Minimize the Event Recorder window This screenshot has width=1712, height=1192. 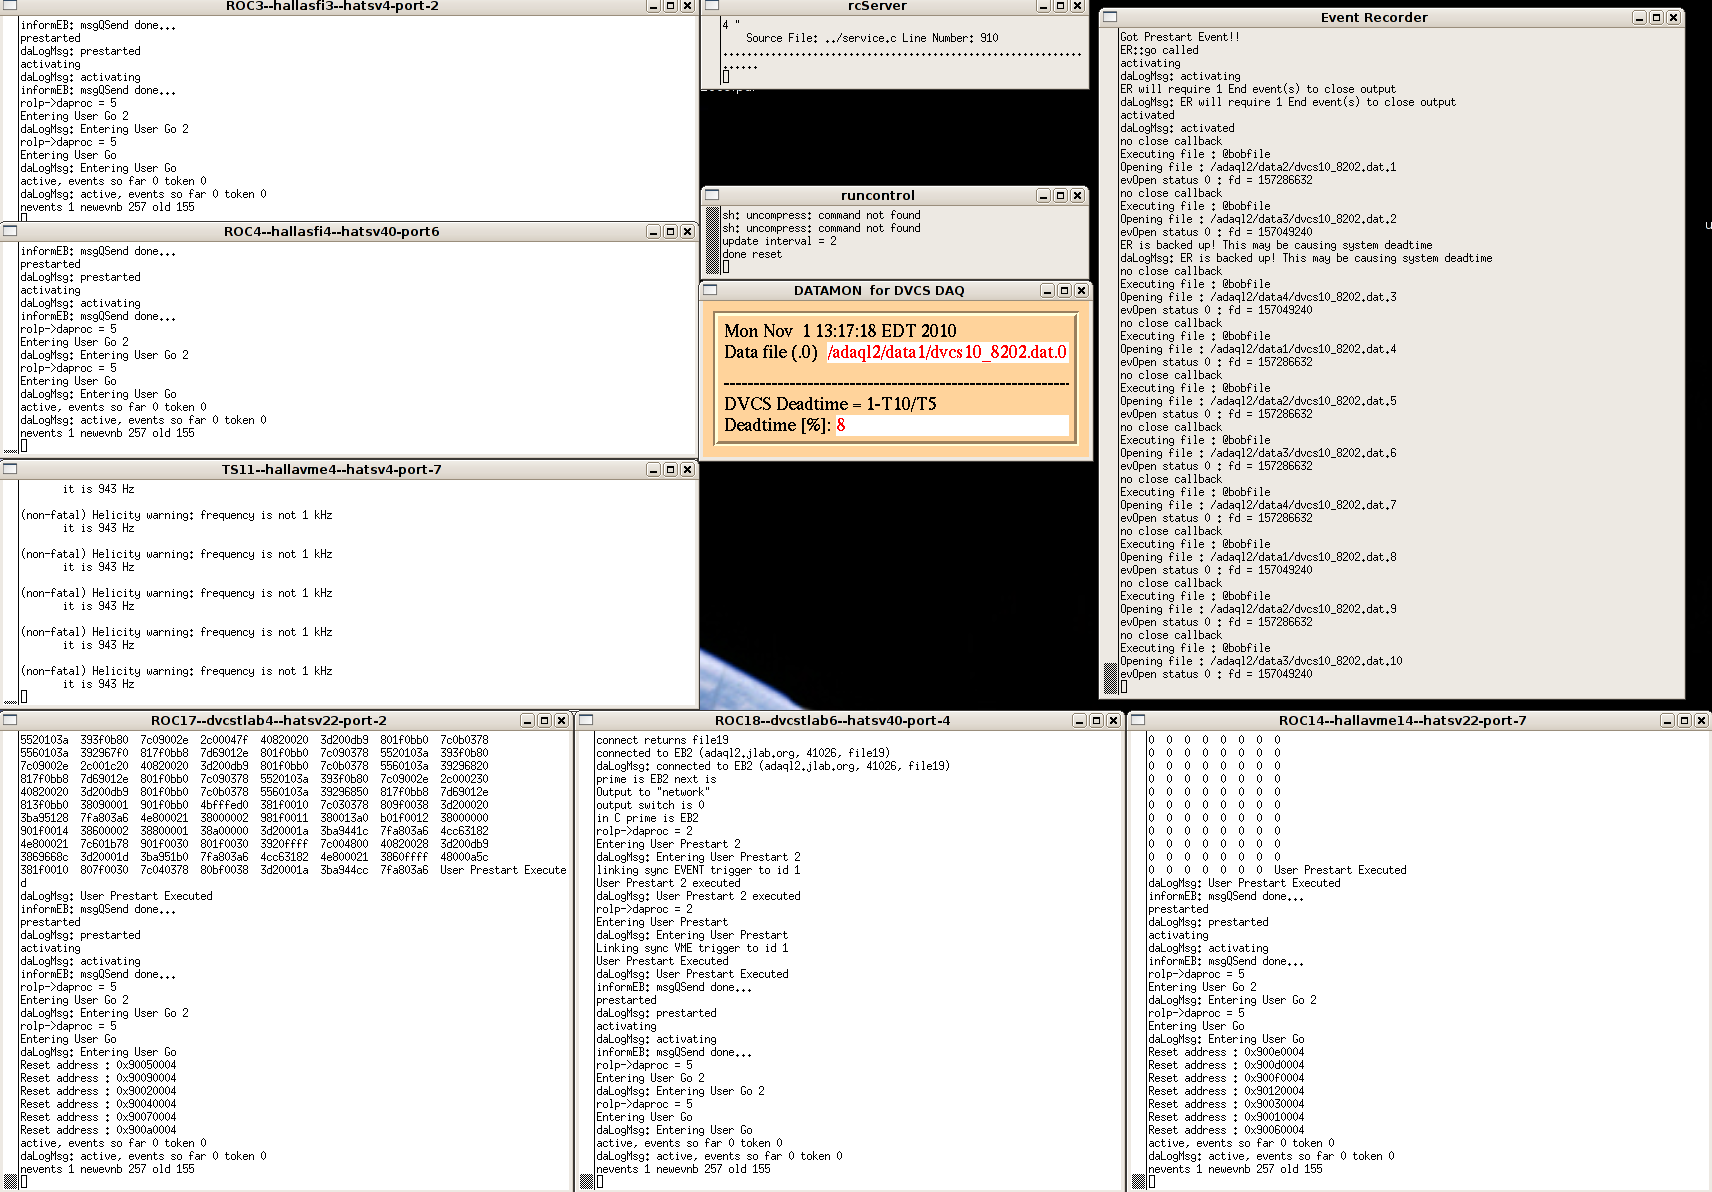click(x=1639, y=17)
